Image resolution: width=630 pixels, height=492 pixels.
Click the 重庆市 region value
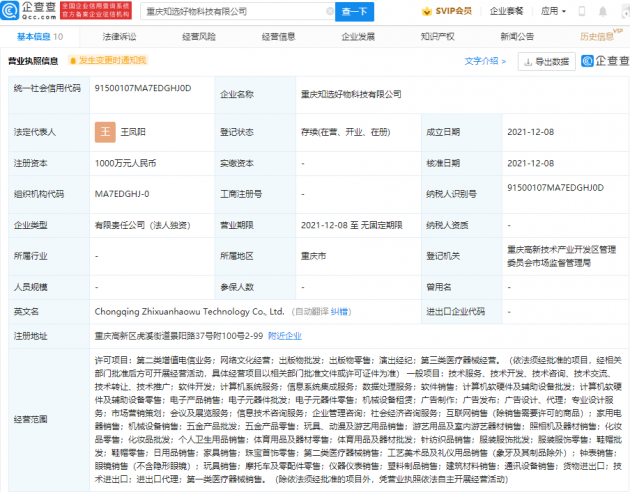[313, 256]
